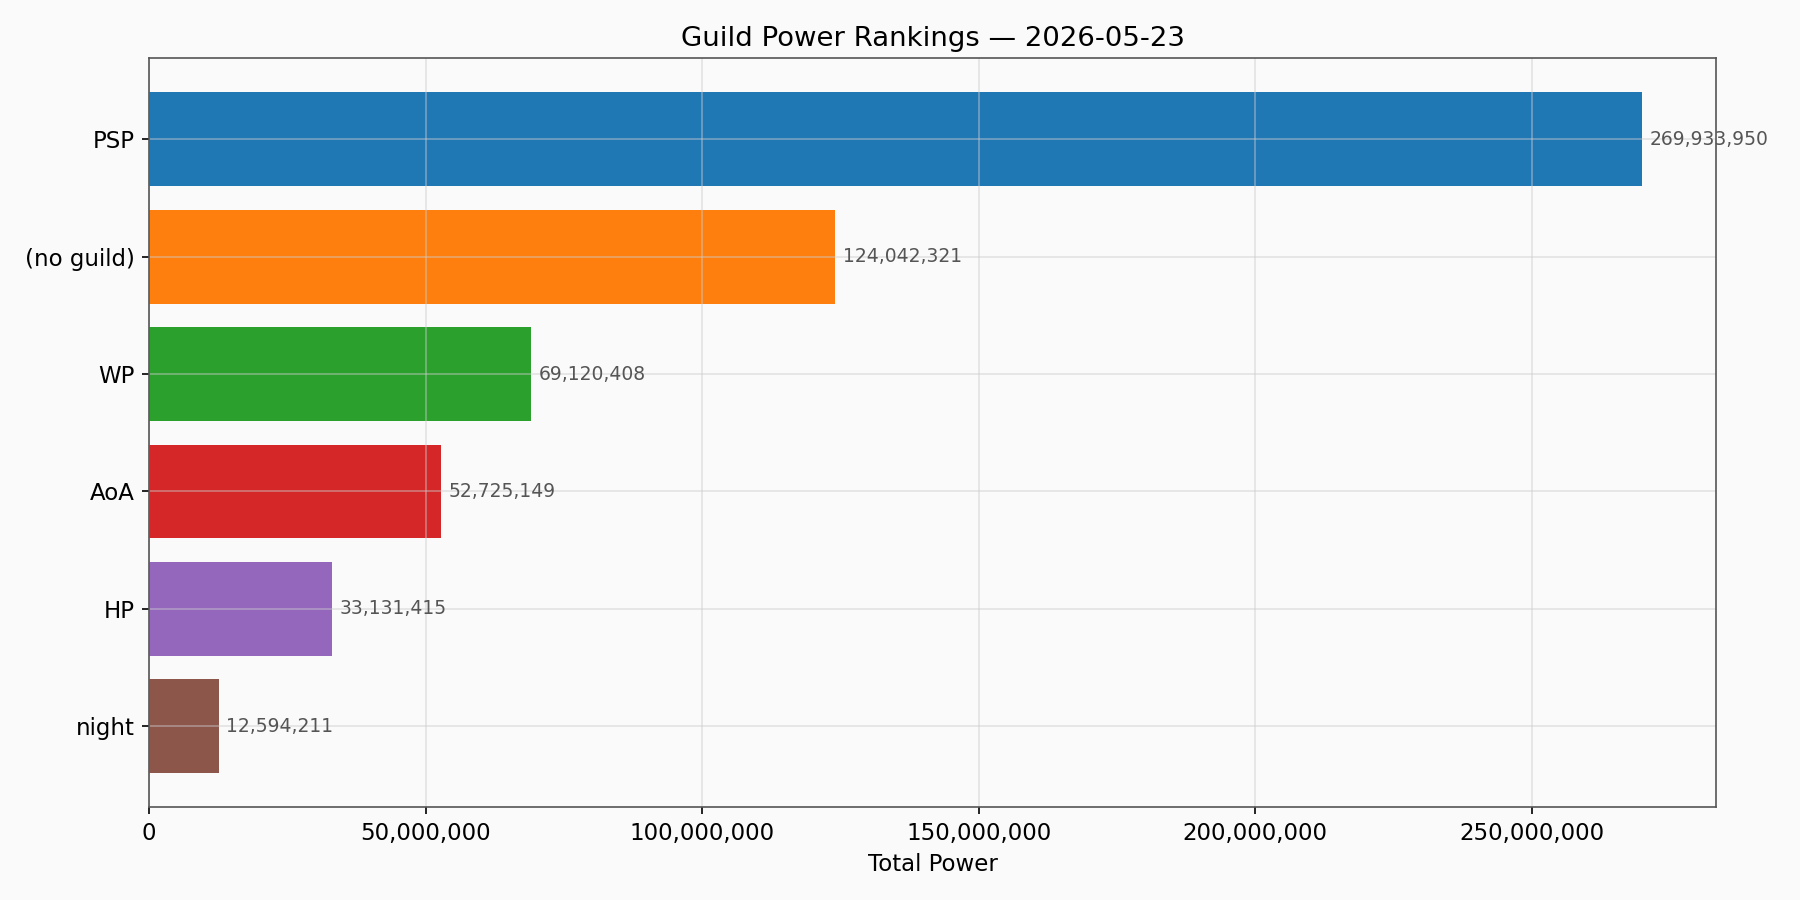
Task: Click the value label 269,933,950
Action: pos(1708,139)
